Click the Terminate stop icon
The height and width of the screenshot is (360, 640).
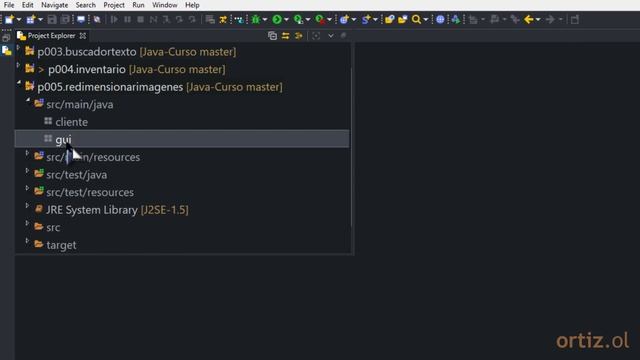click(140, 19)
